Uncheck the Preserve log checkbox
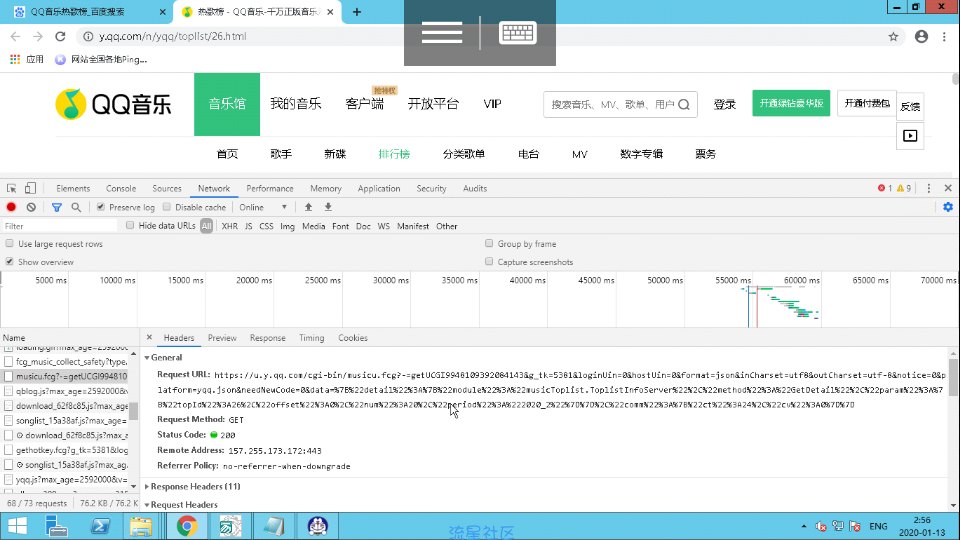Screen dimensions: 960x540 [x=101, y=208]
